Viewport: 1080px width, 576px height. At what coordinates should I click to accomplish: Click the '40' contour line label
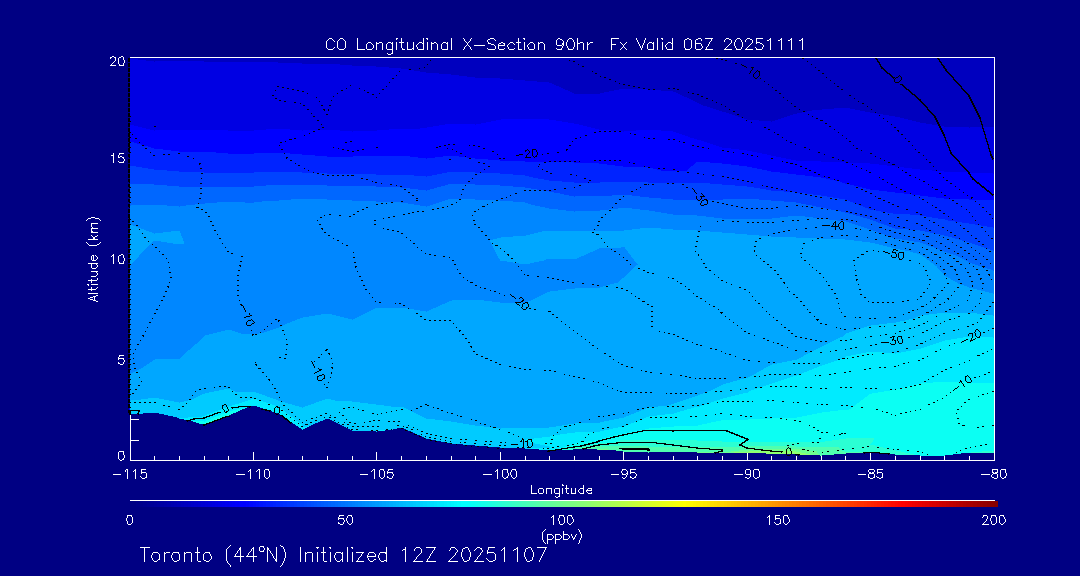tap(837, 226)
